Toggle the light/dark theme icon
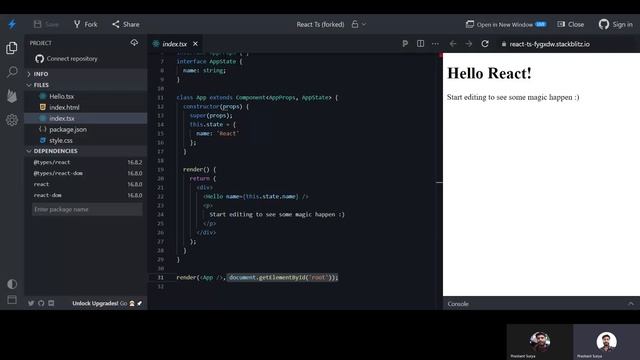 click(12, 284)
